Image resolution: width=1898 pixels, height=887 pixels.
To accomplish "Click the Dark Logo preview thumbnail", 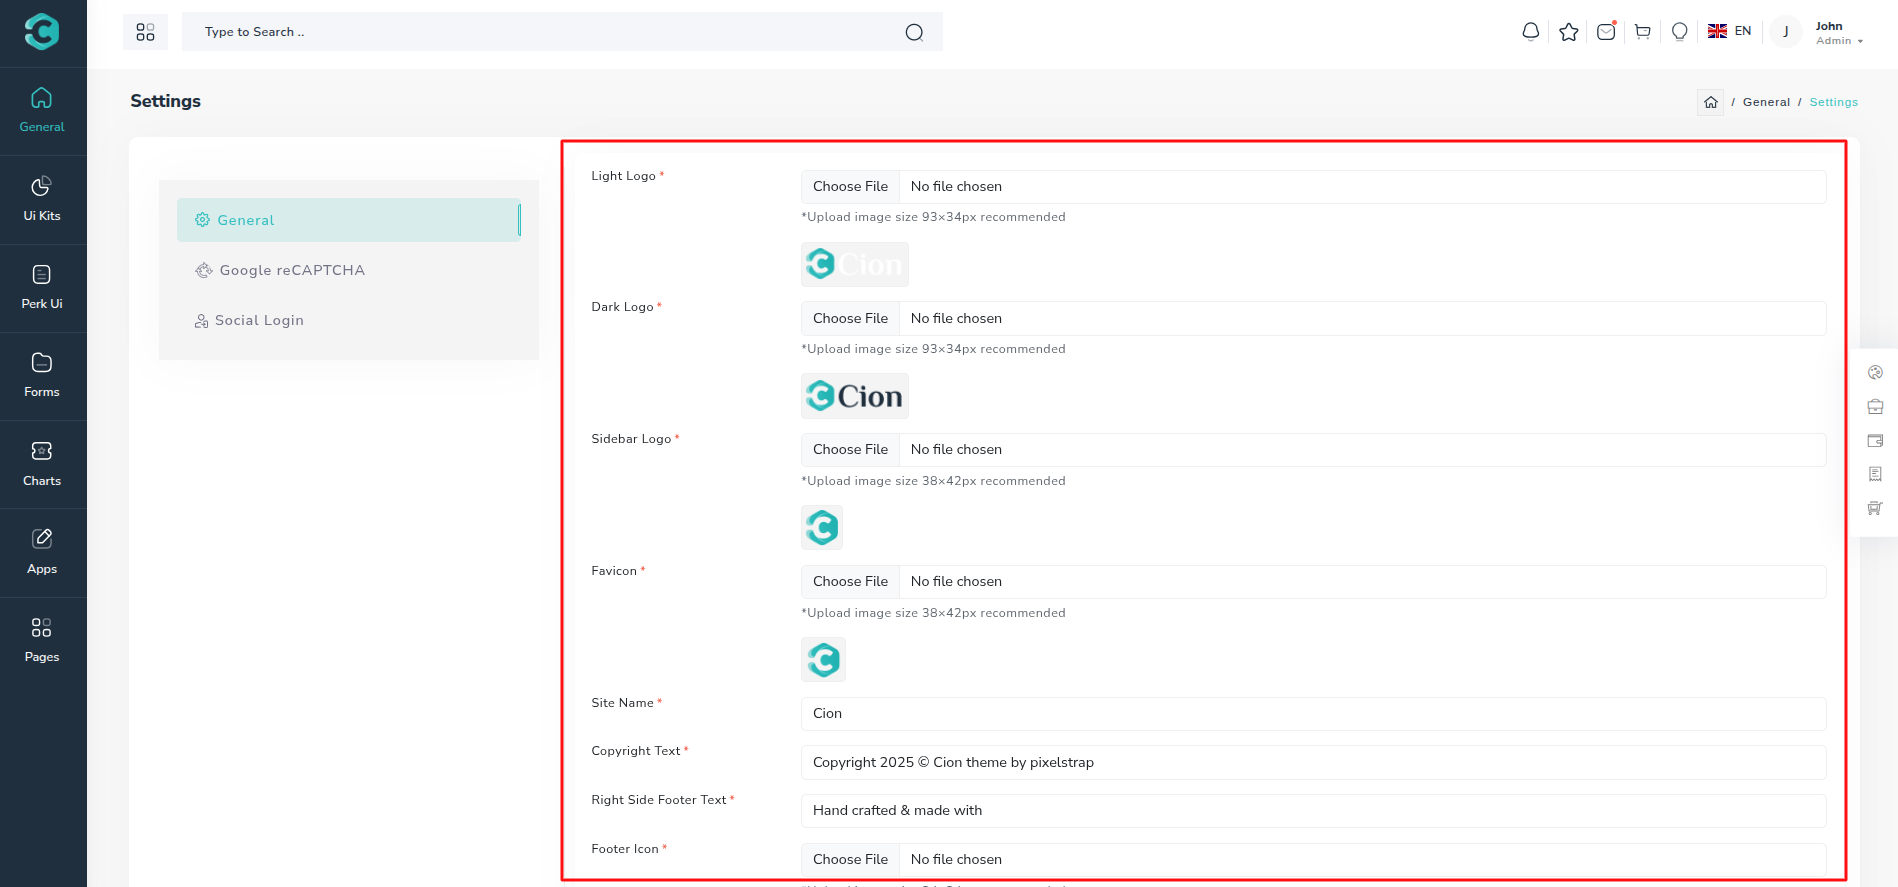I will 855,396.
